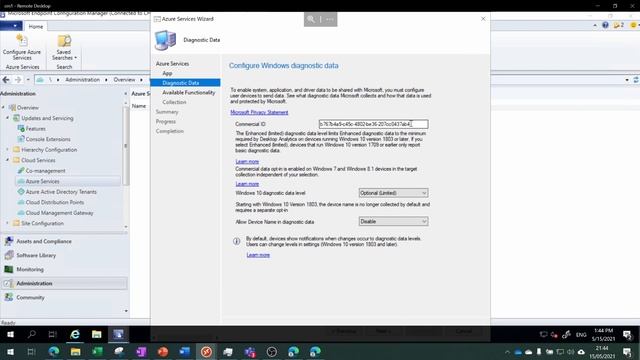Open PowerPoint on the host taskbar
640x360 pixels.
tap(163, 351)
